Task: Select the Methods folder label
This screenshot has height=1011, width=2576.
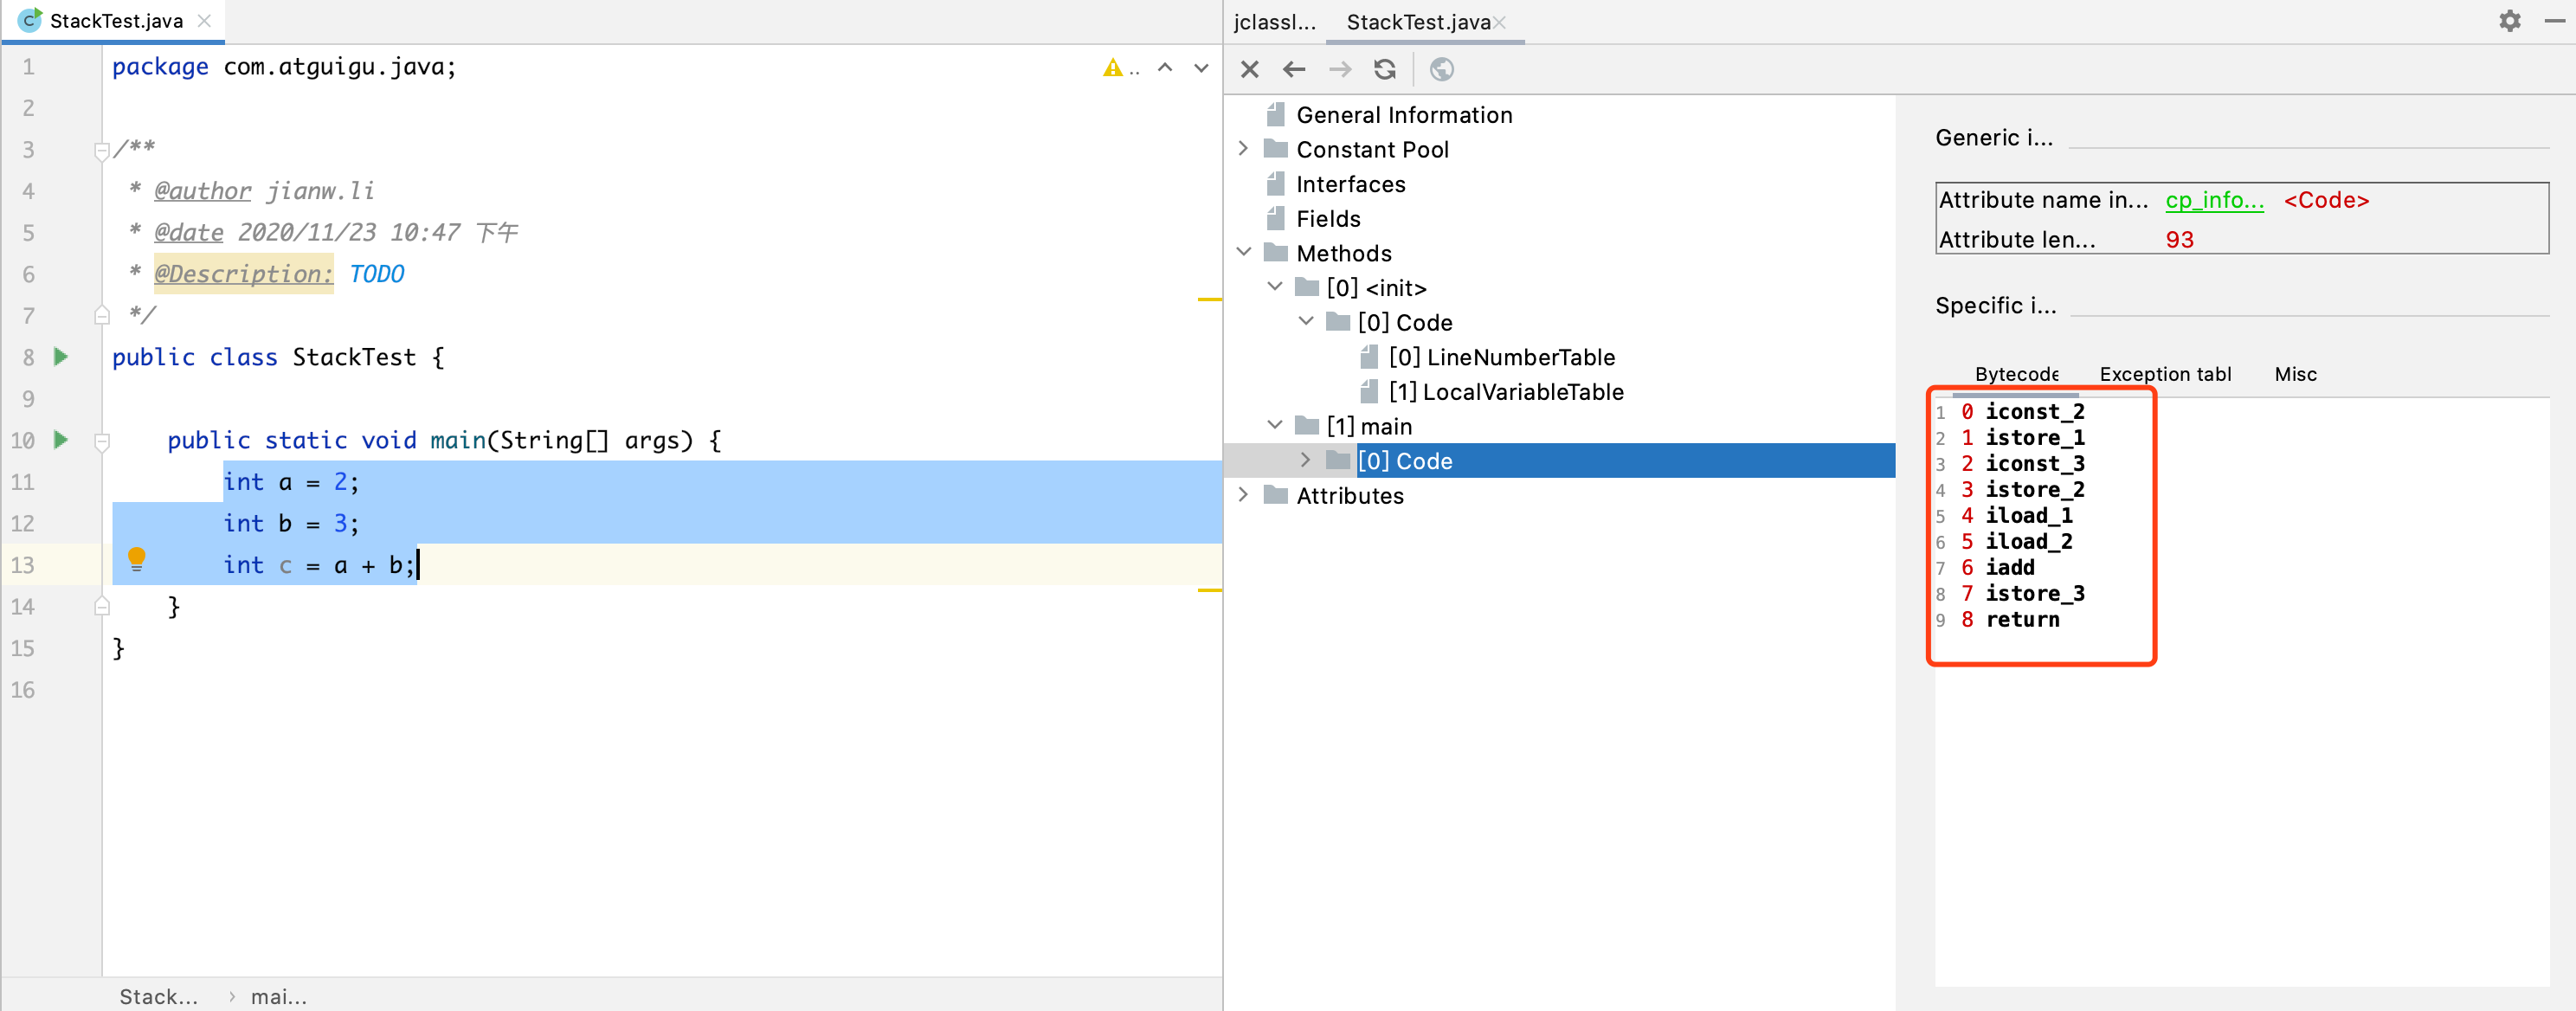Action: tap(1344, 253)
